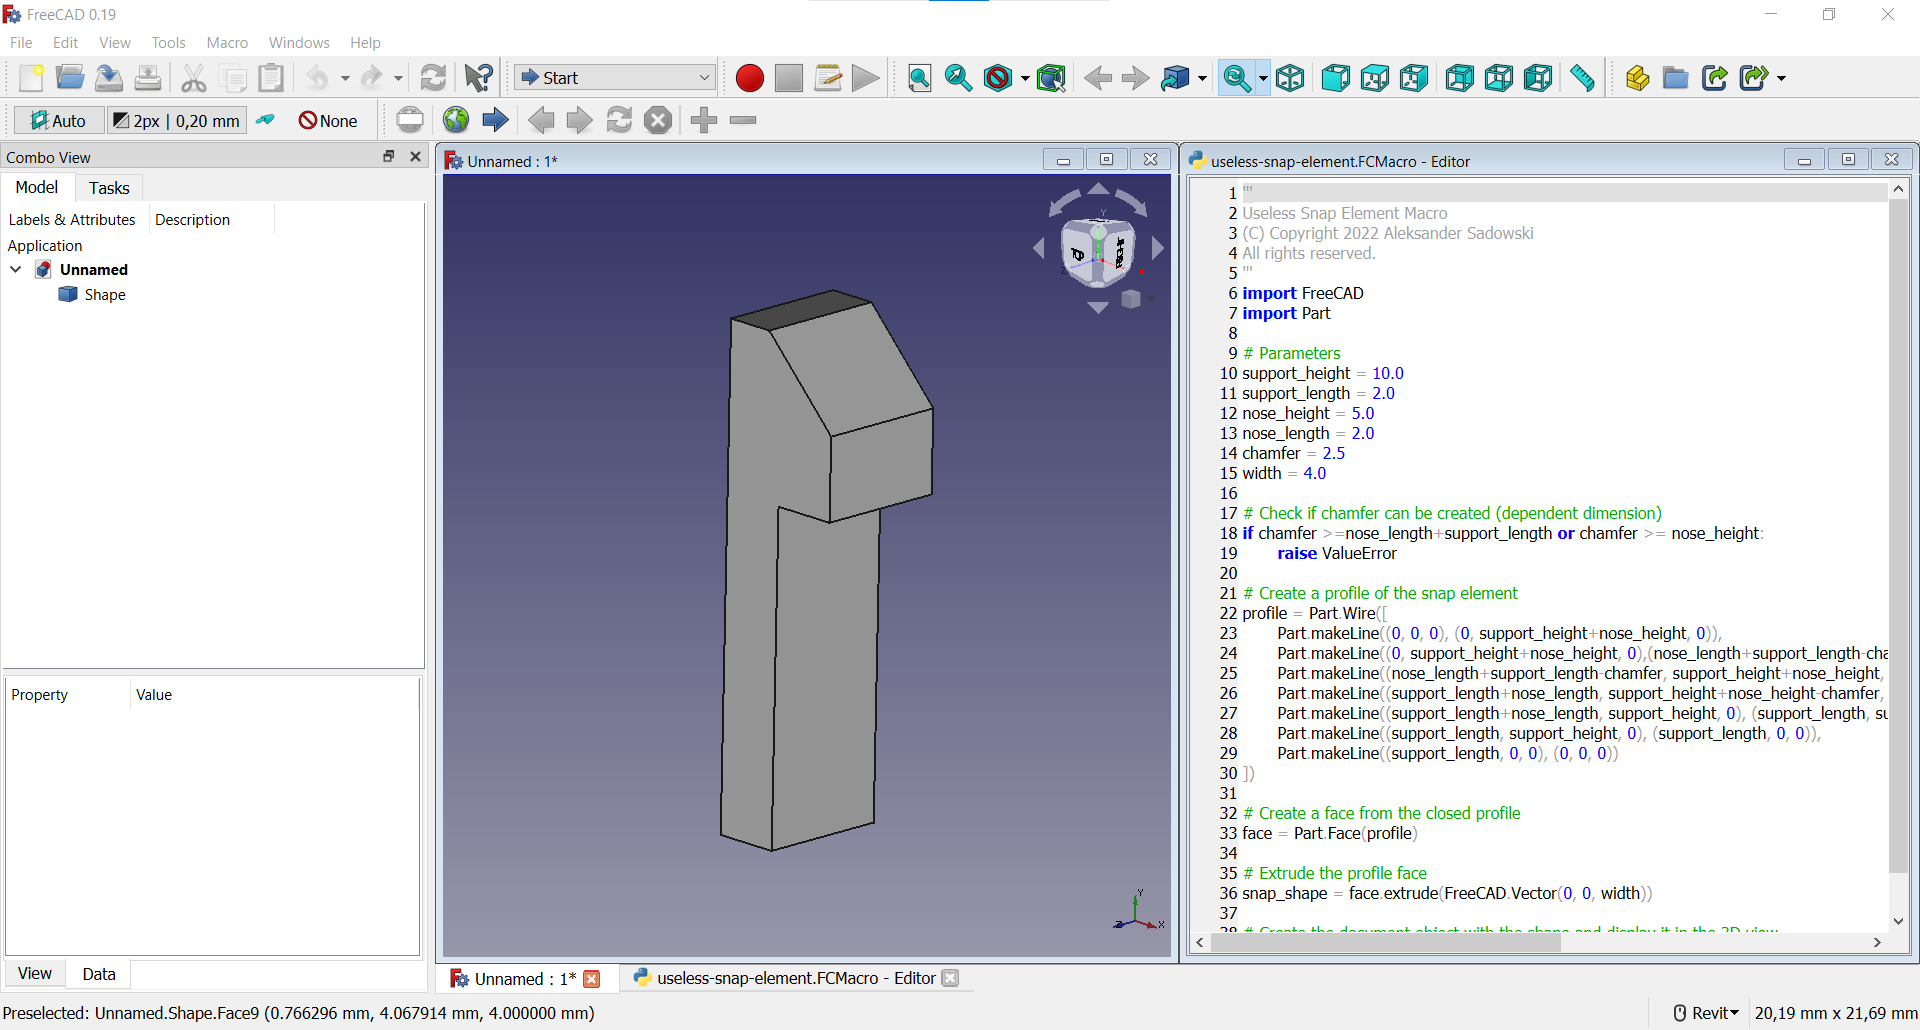
Task: Click the Data tab in property panel
Action: coord(98,974)
